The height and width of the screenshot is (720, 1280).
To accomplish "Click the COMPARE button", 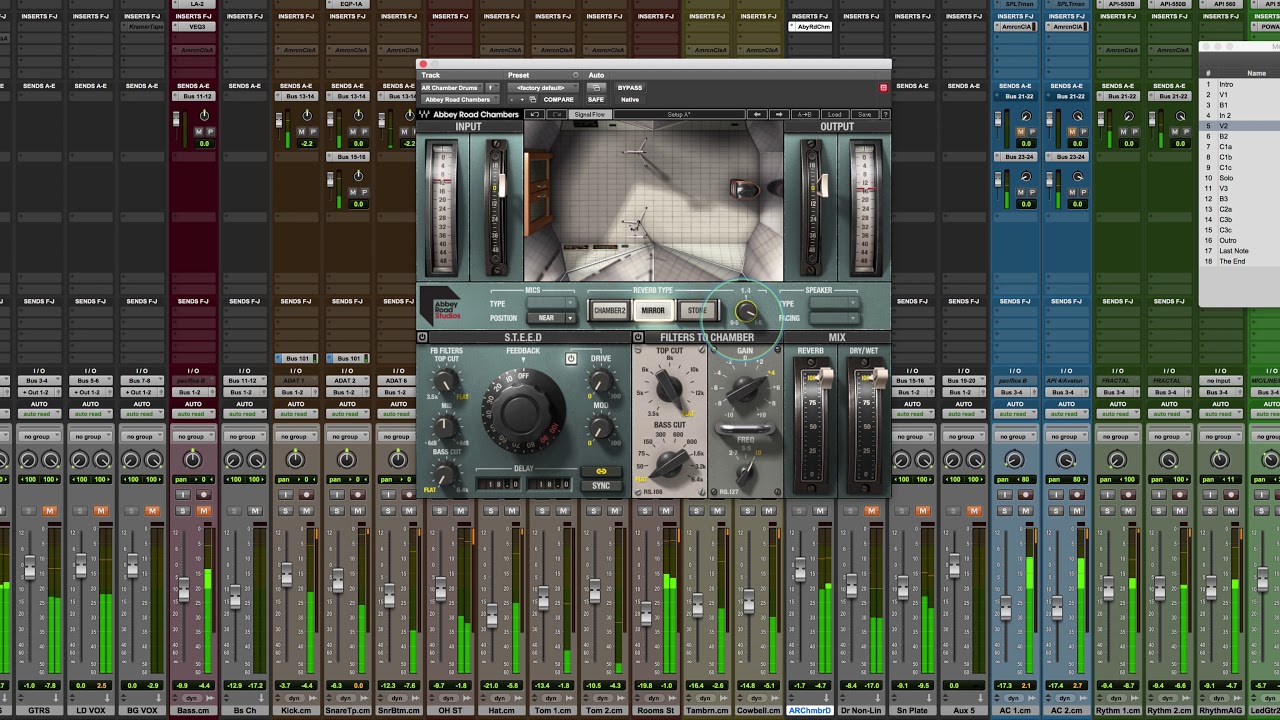I will [x=559, y=100].
